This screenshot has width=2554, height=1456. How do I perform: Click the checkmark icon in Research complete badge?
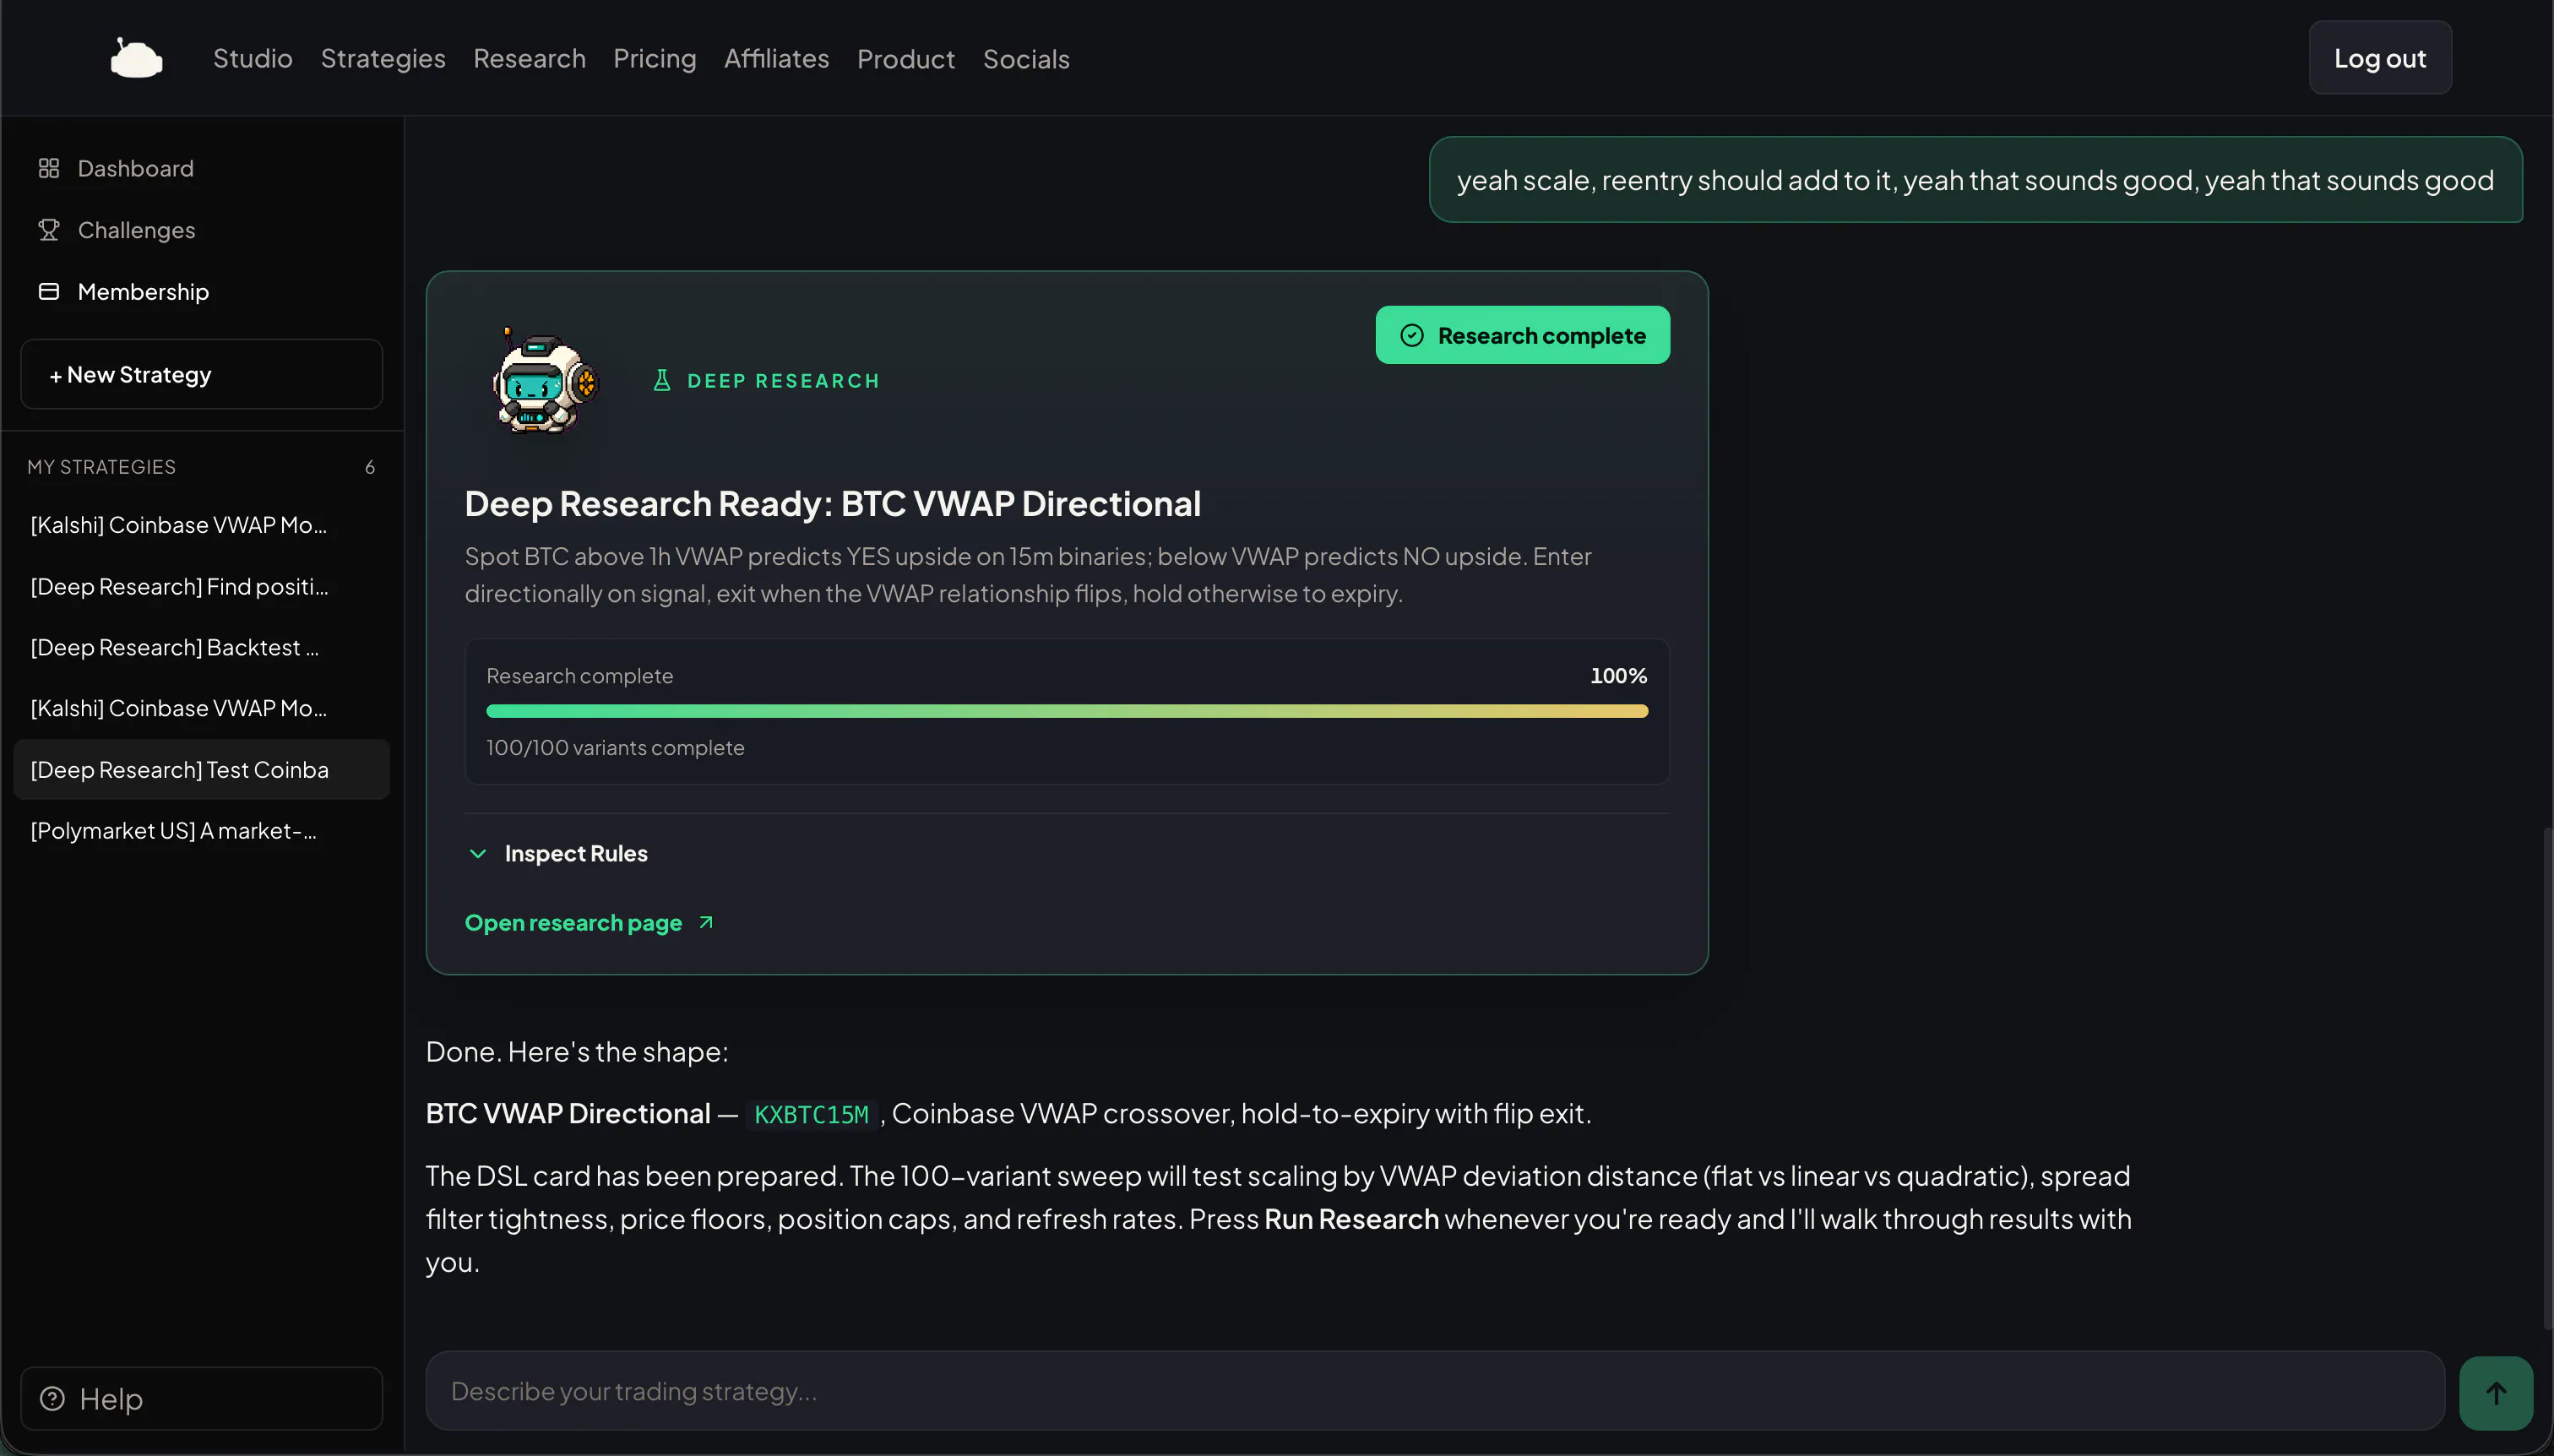[x=1411, y=335]
